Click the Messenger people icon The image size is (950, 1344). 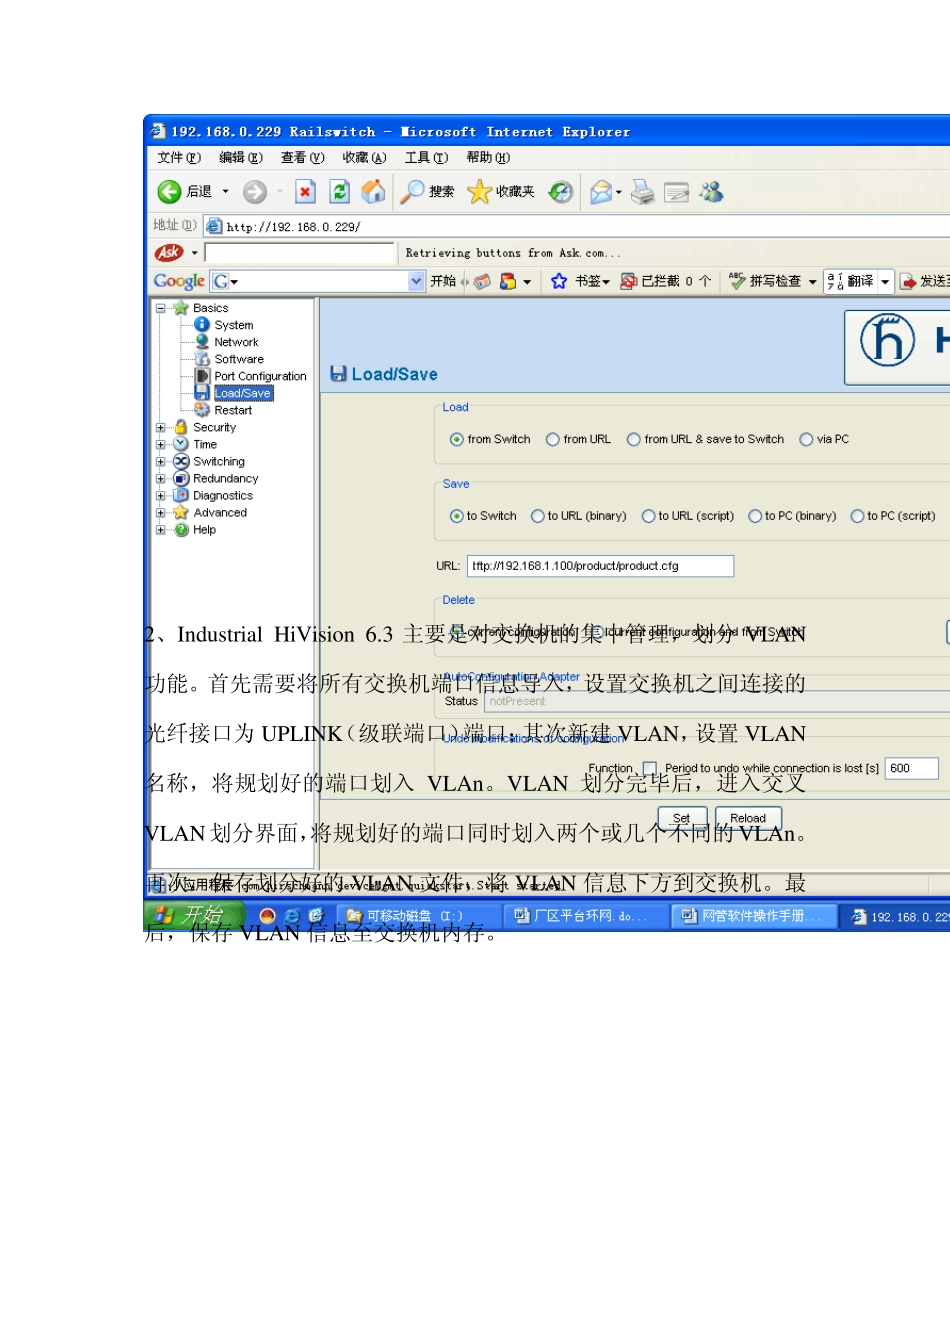(x=711, y=191)
